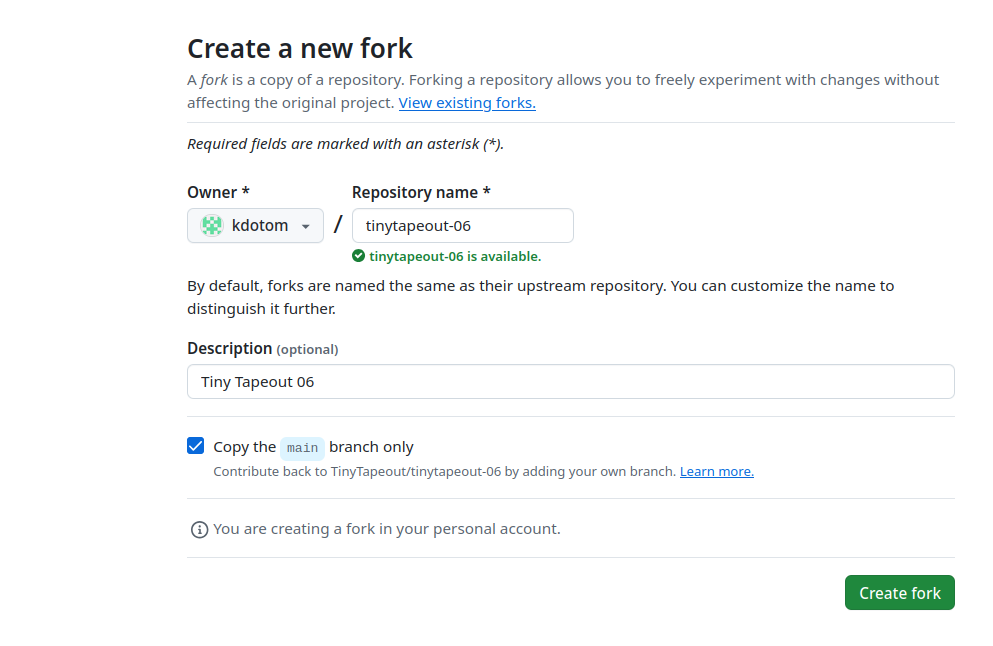Click into the Description text field
This screenshot has height=646, width=993.
[x=570, y=382]
